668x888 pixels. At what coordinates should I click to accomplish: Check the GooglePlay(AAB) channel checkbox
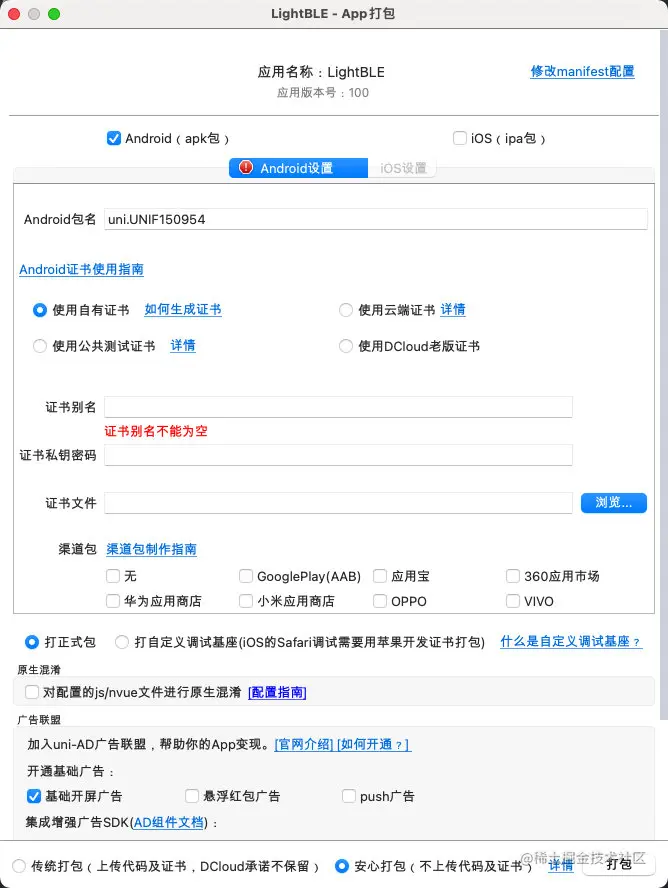coord(246,576)
